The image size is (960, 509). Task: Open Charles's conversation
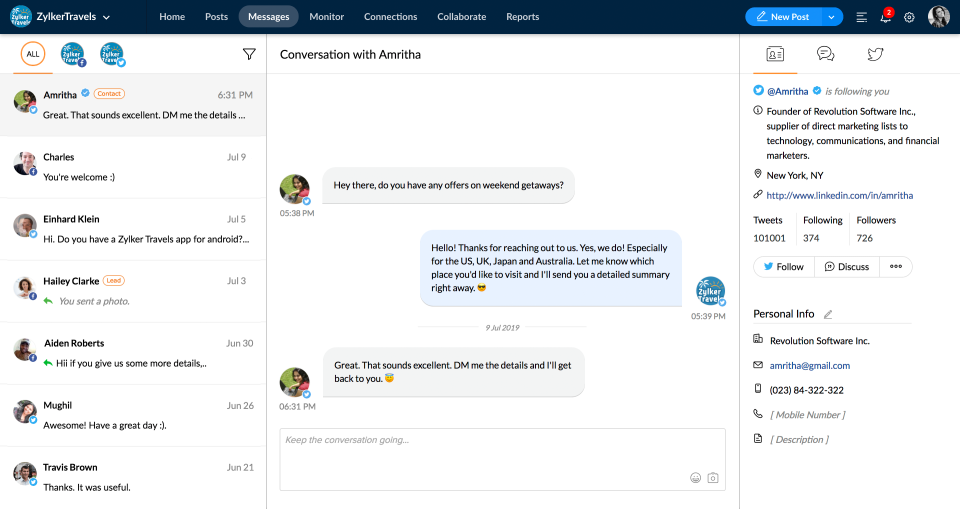coord(133,167)
